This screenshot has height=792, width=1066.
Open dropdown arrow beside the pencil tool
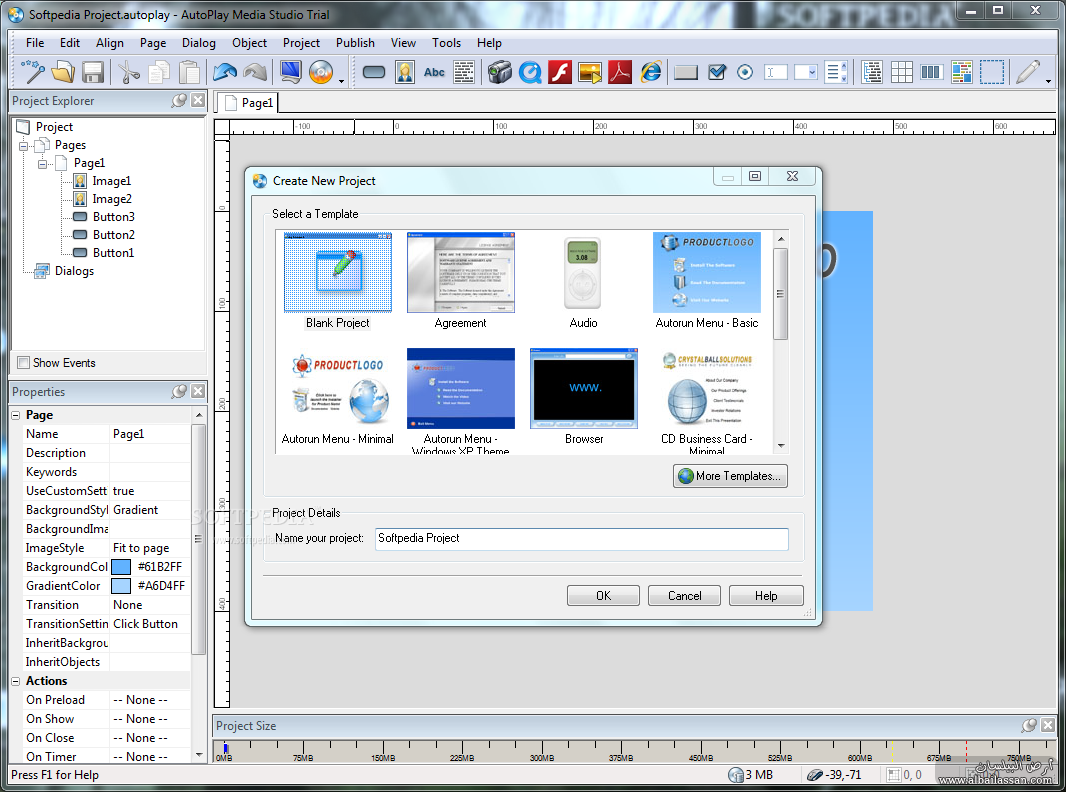(1048, 81)
